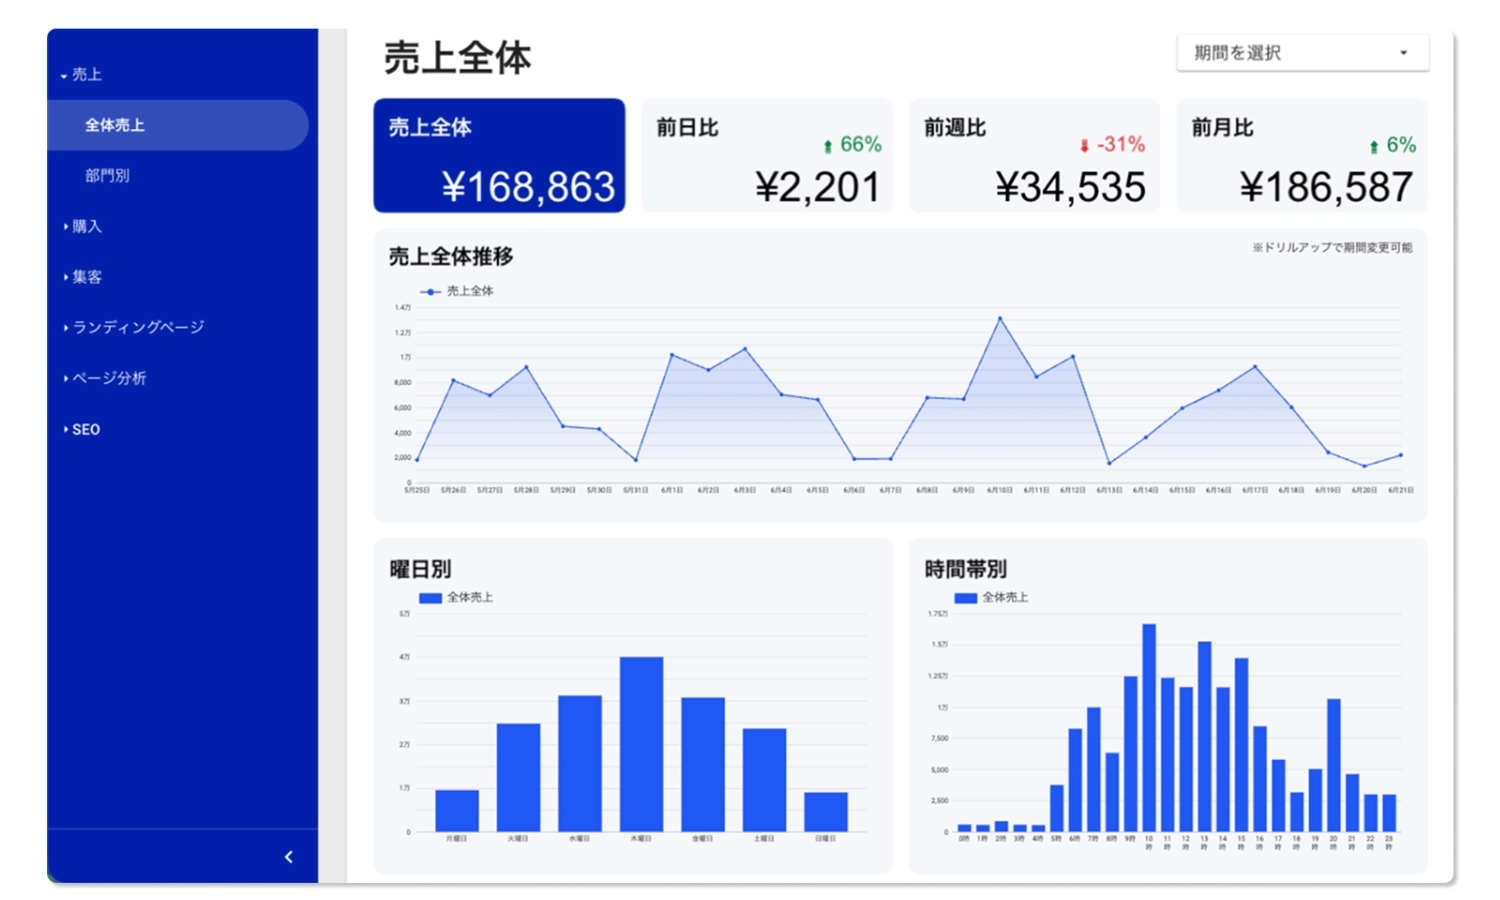Click the green up arrow beside 6%
The height and width of the screenshot is (900, 1500).
tap(1374, 147)
